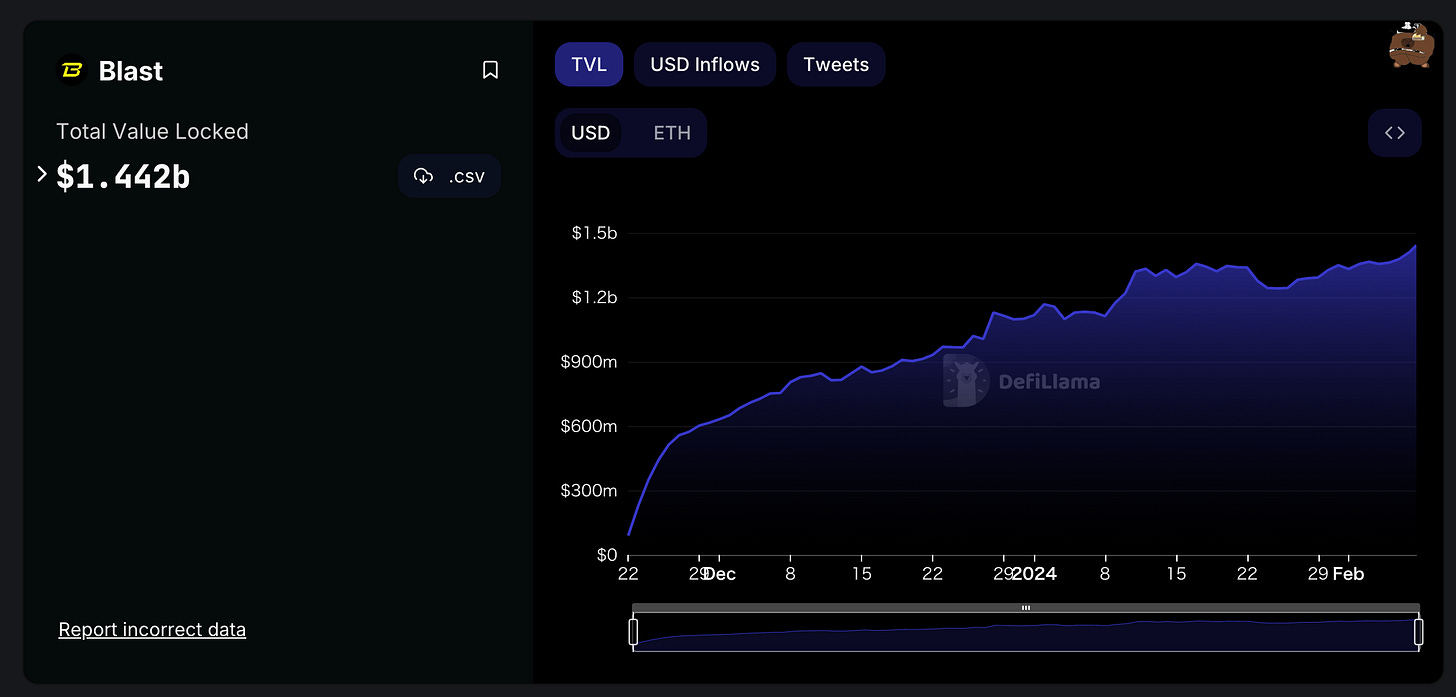Click the 2024 x-axis label
Screen dimensions: 1456x697
1035,574
